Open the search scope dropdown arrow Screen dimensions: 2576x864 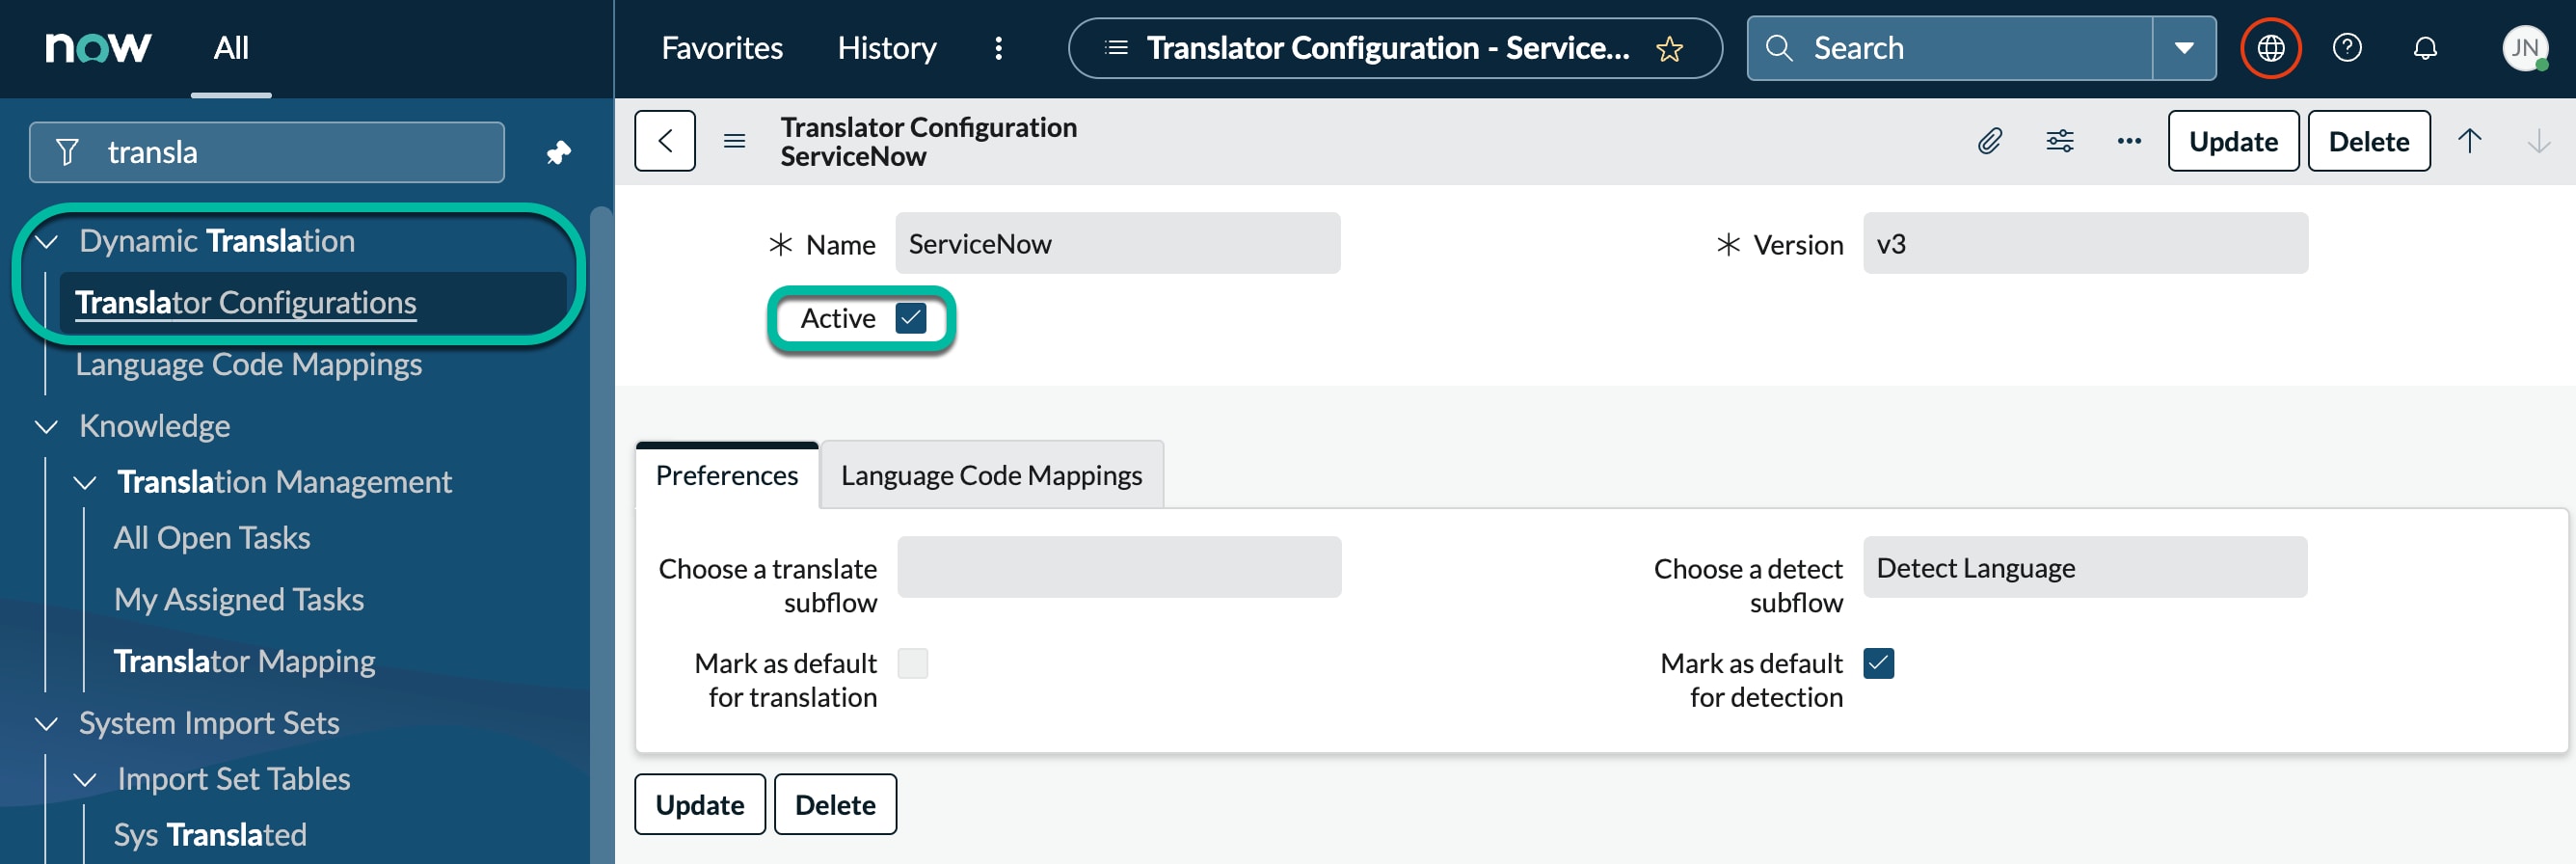(x=2184, y=48)
